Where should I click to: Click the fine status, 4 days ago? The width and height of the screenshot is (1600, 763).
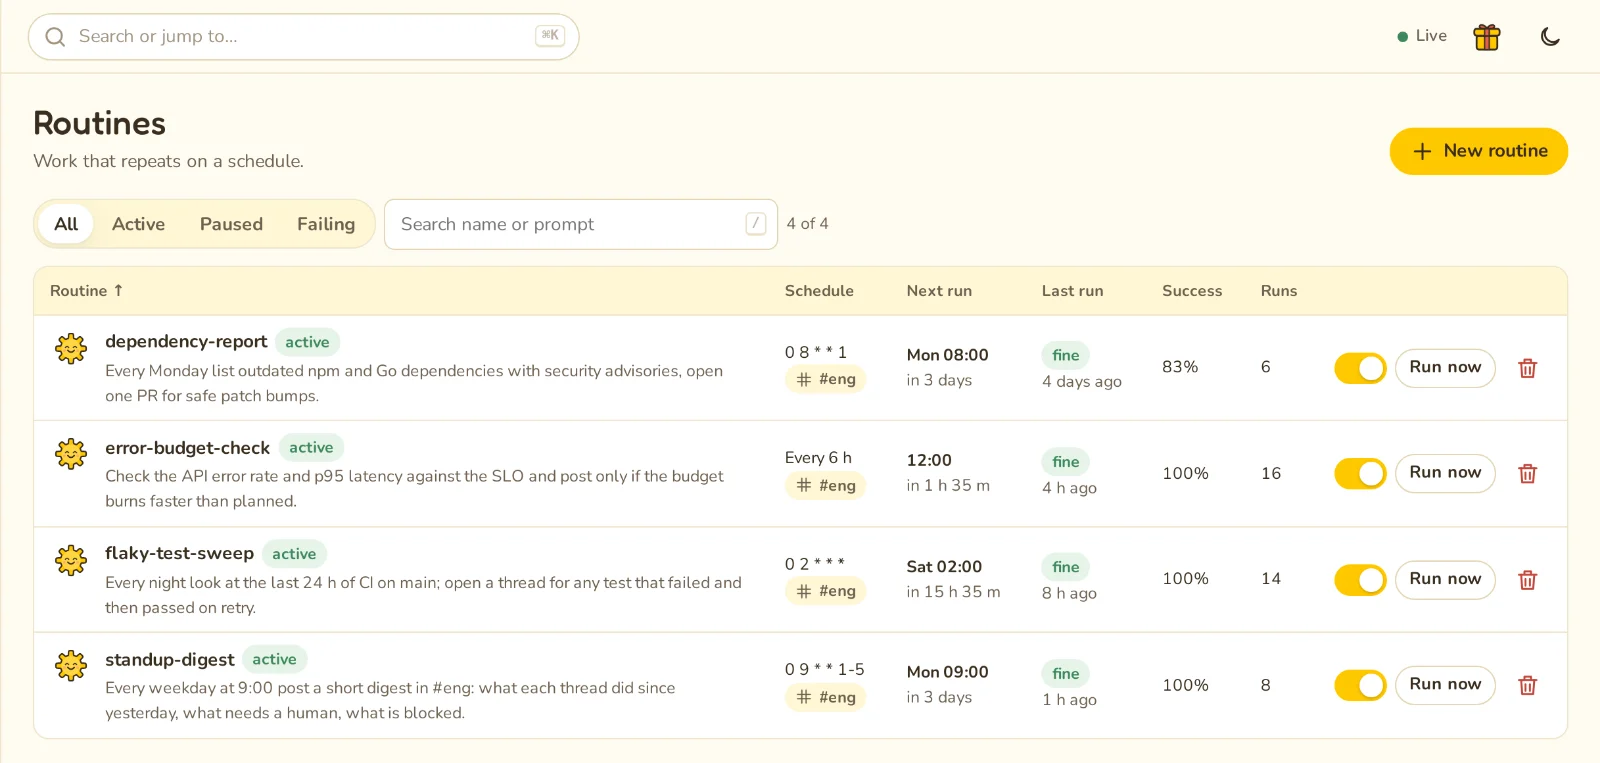pos(1066,355)
